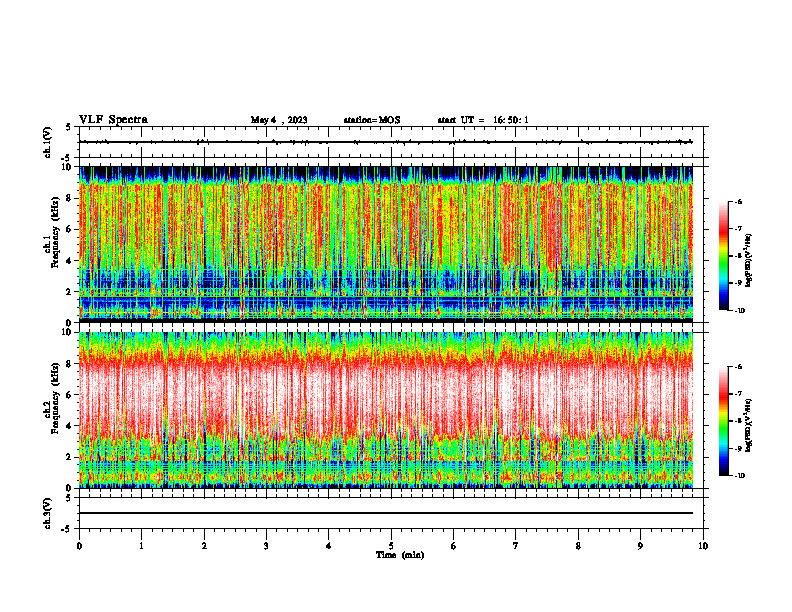The image size is (792, 612).
Task: Click the "-10" tick on ch.2 colorbar
Action: pyautogui.click(x=740, y=476)
